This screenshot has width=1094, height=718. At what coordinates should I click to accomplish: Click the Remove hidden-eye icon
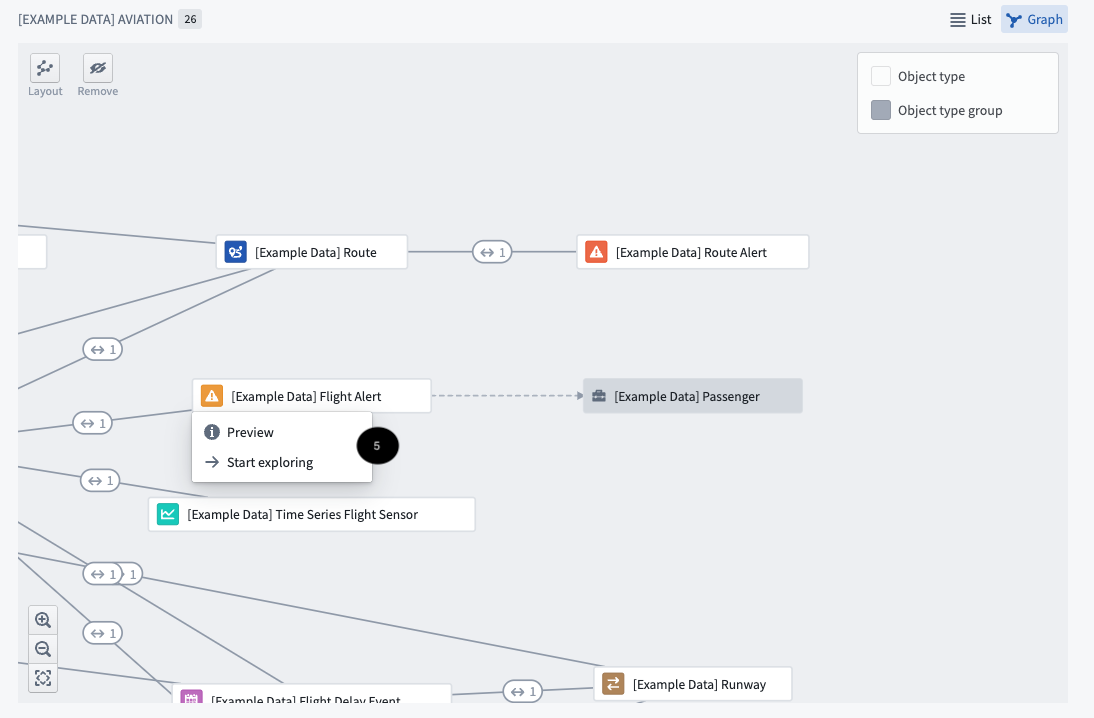[98, 68]
